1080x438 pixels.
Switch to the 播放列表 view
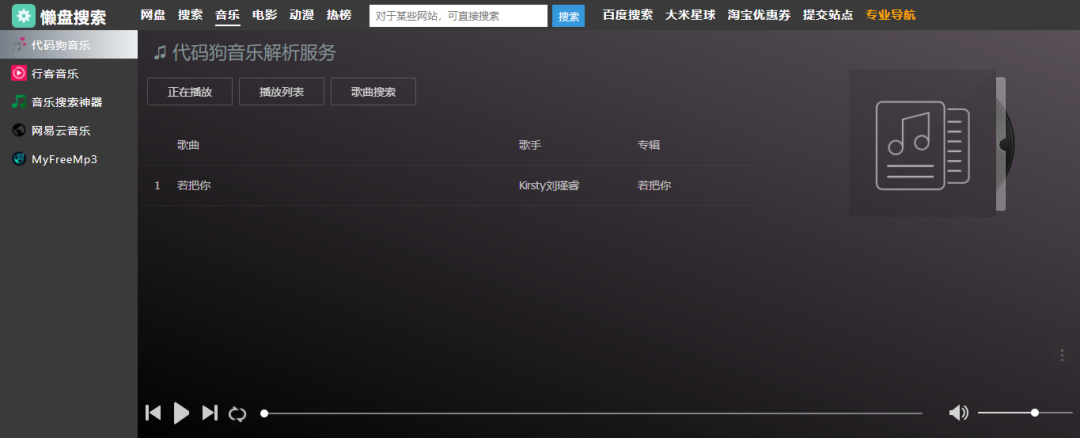[282, 92]
